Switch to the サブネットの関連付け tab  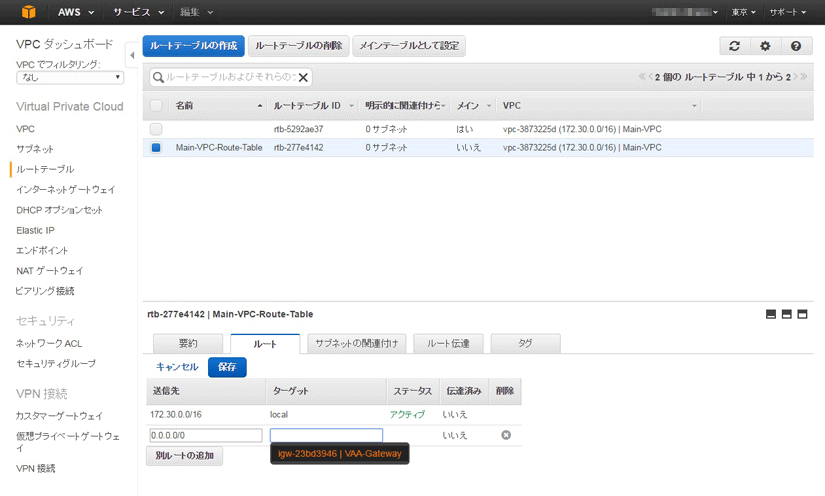click(x=356, y=343)
